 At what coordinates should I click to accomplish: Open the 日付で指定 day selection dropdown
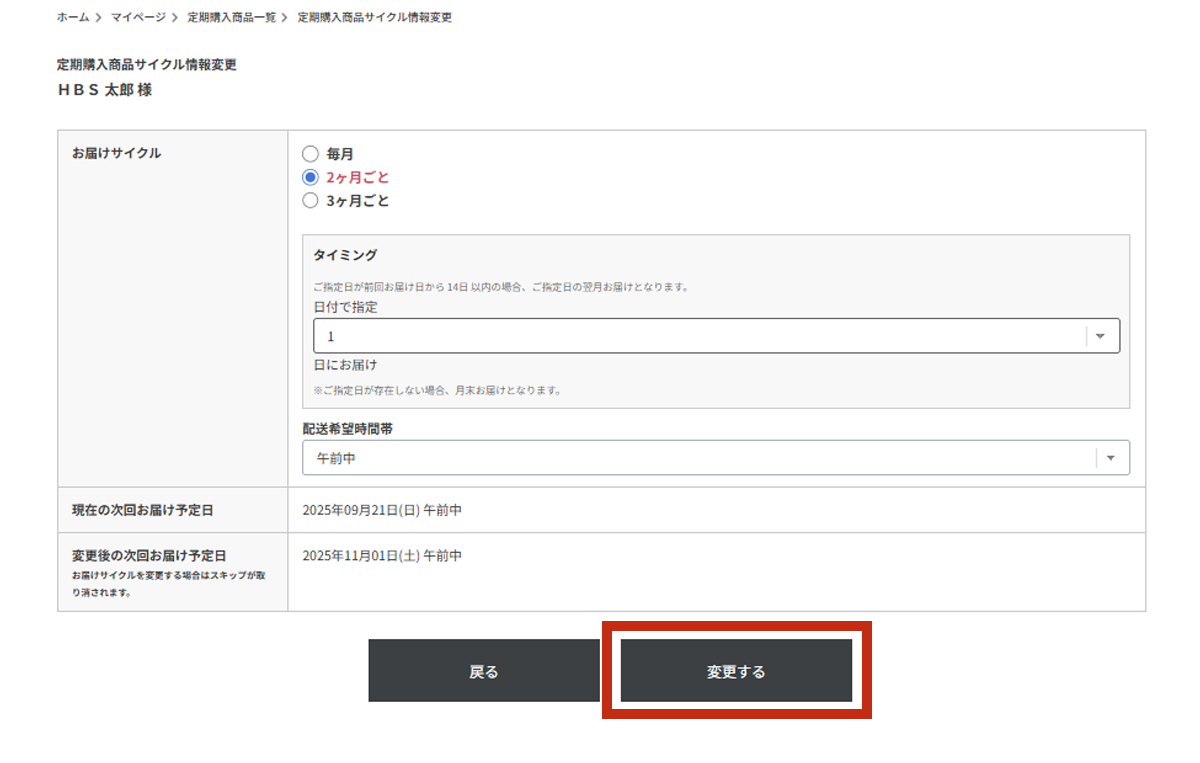pos(700,336)
